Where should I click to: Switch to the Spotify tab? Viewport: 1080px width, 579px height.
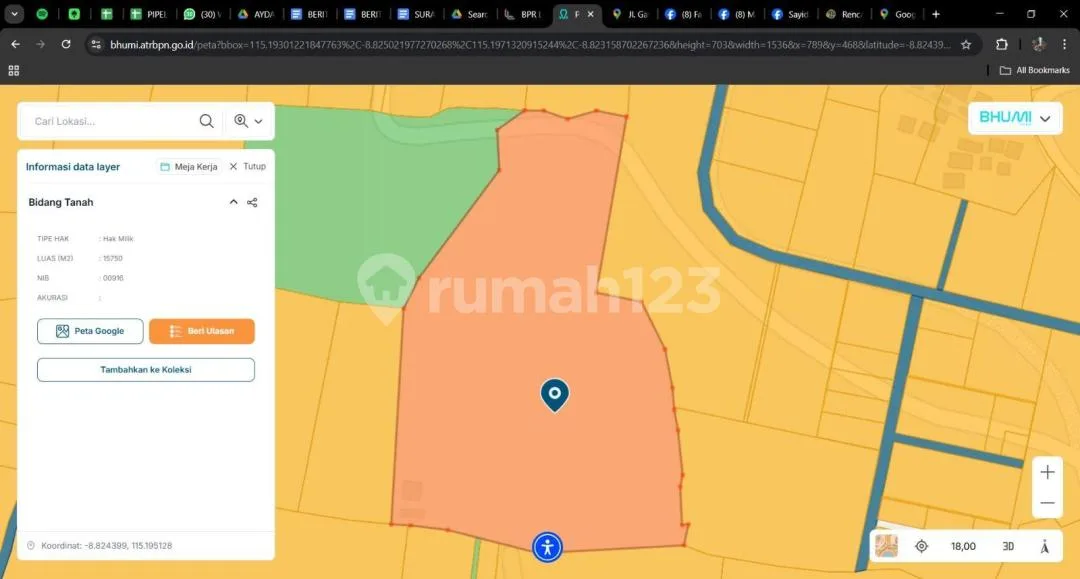click(x=42, y=14)
